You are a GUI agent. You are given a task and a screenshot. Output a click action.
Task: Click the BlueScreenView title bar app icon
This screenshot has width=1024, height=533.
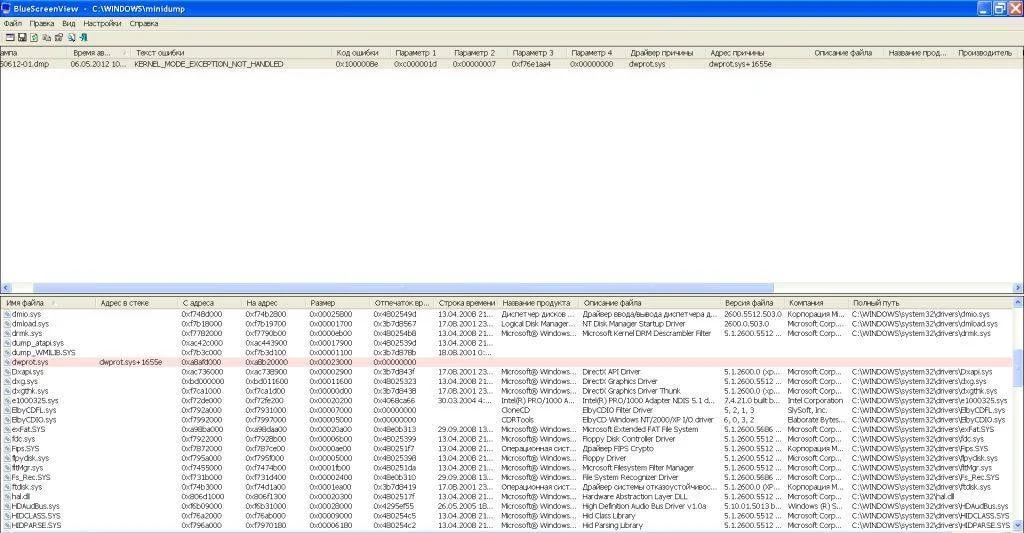(x=6, y=8)
